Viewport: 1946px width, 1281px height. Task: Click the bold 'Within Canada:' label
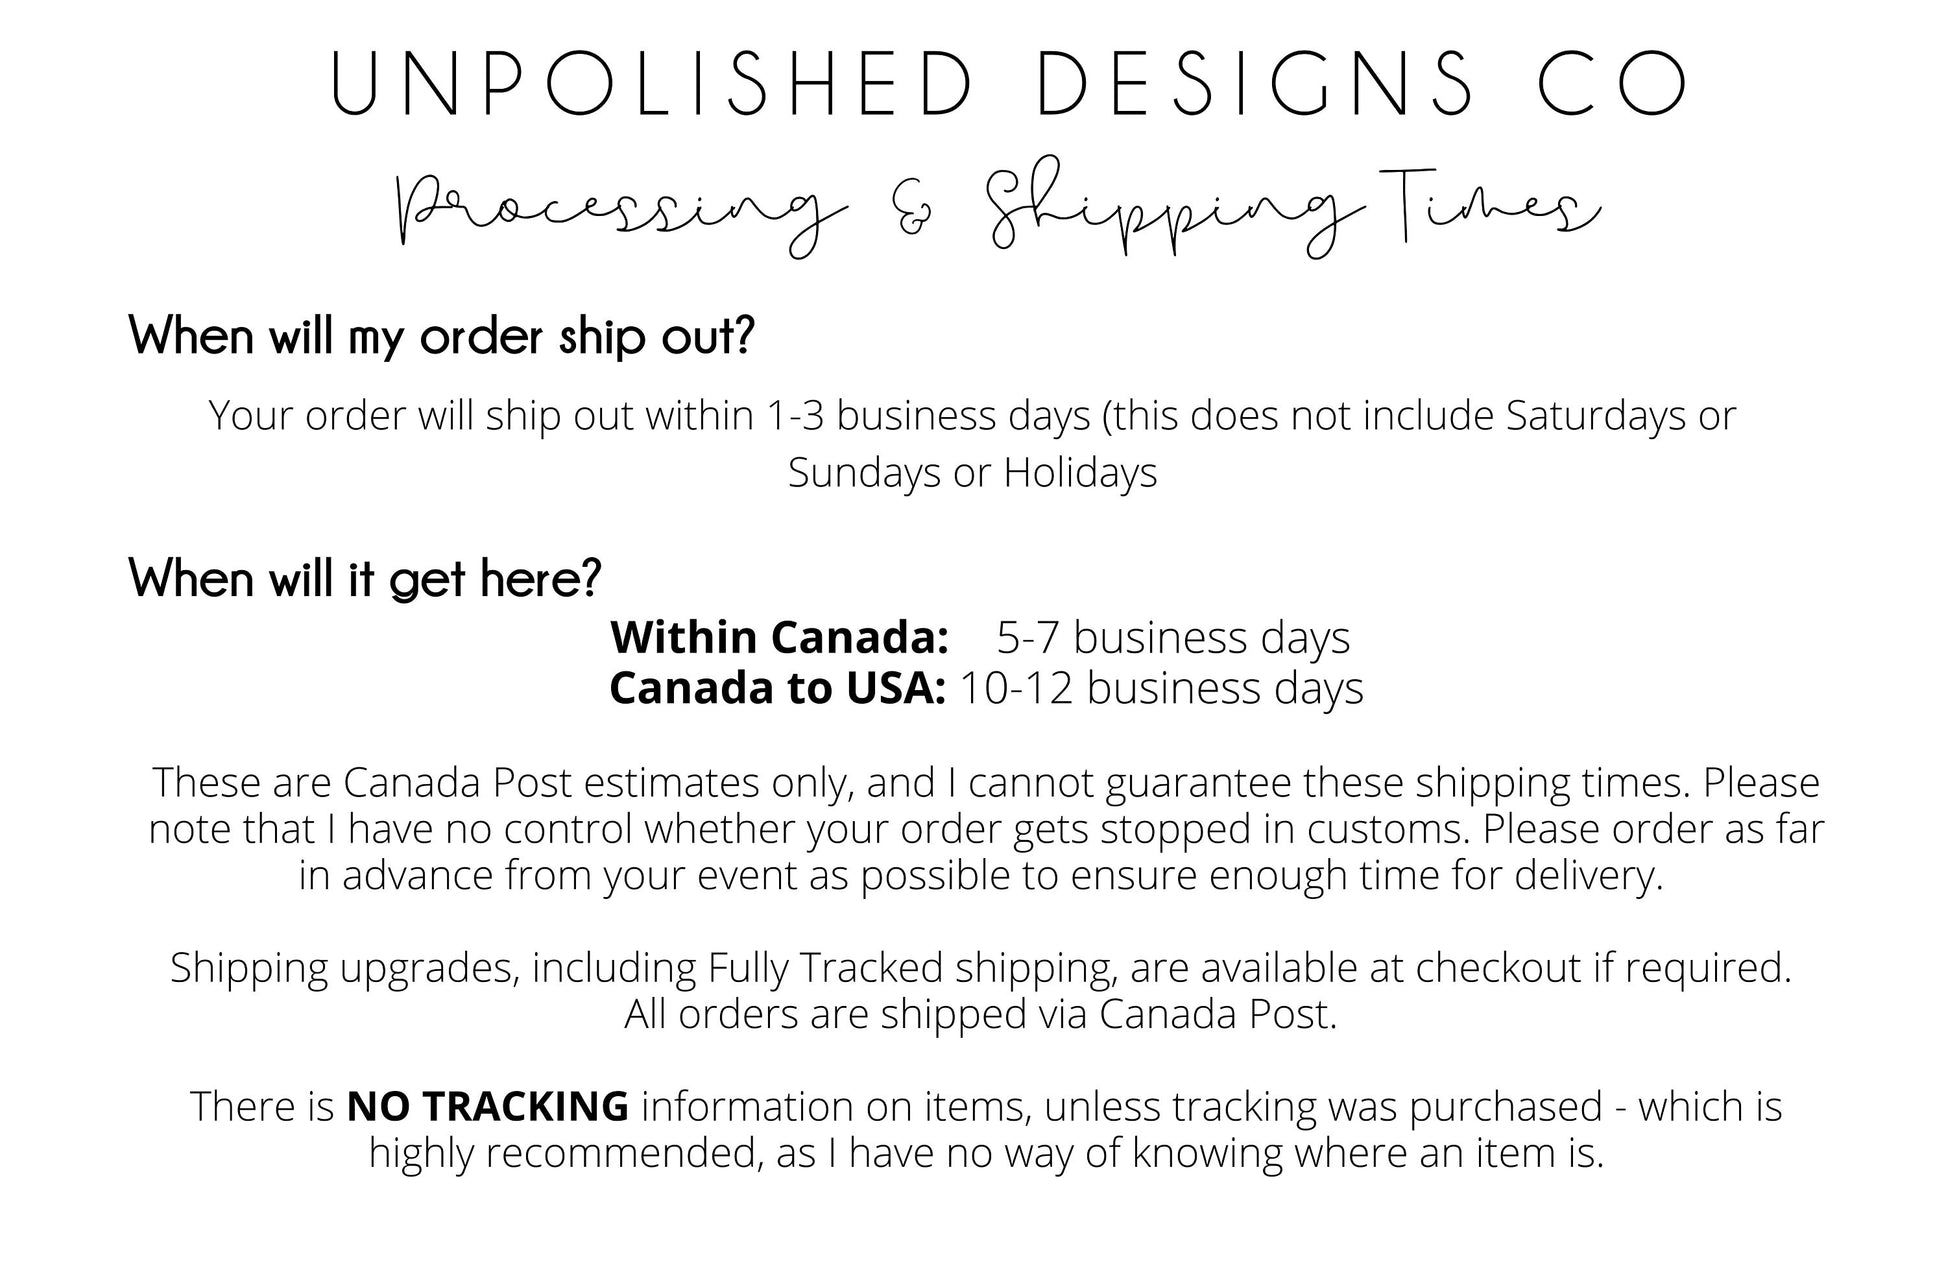coord(779,638)
